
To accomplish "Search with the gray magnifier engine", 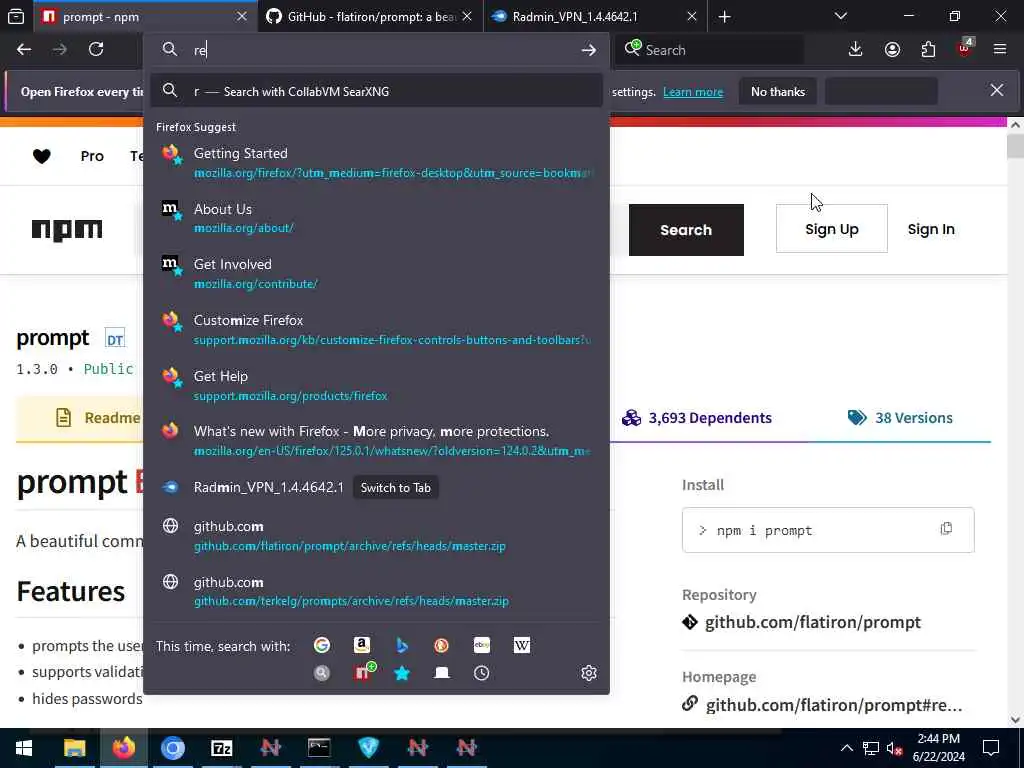I will click(322, 673).
